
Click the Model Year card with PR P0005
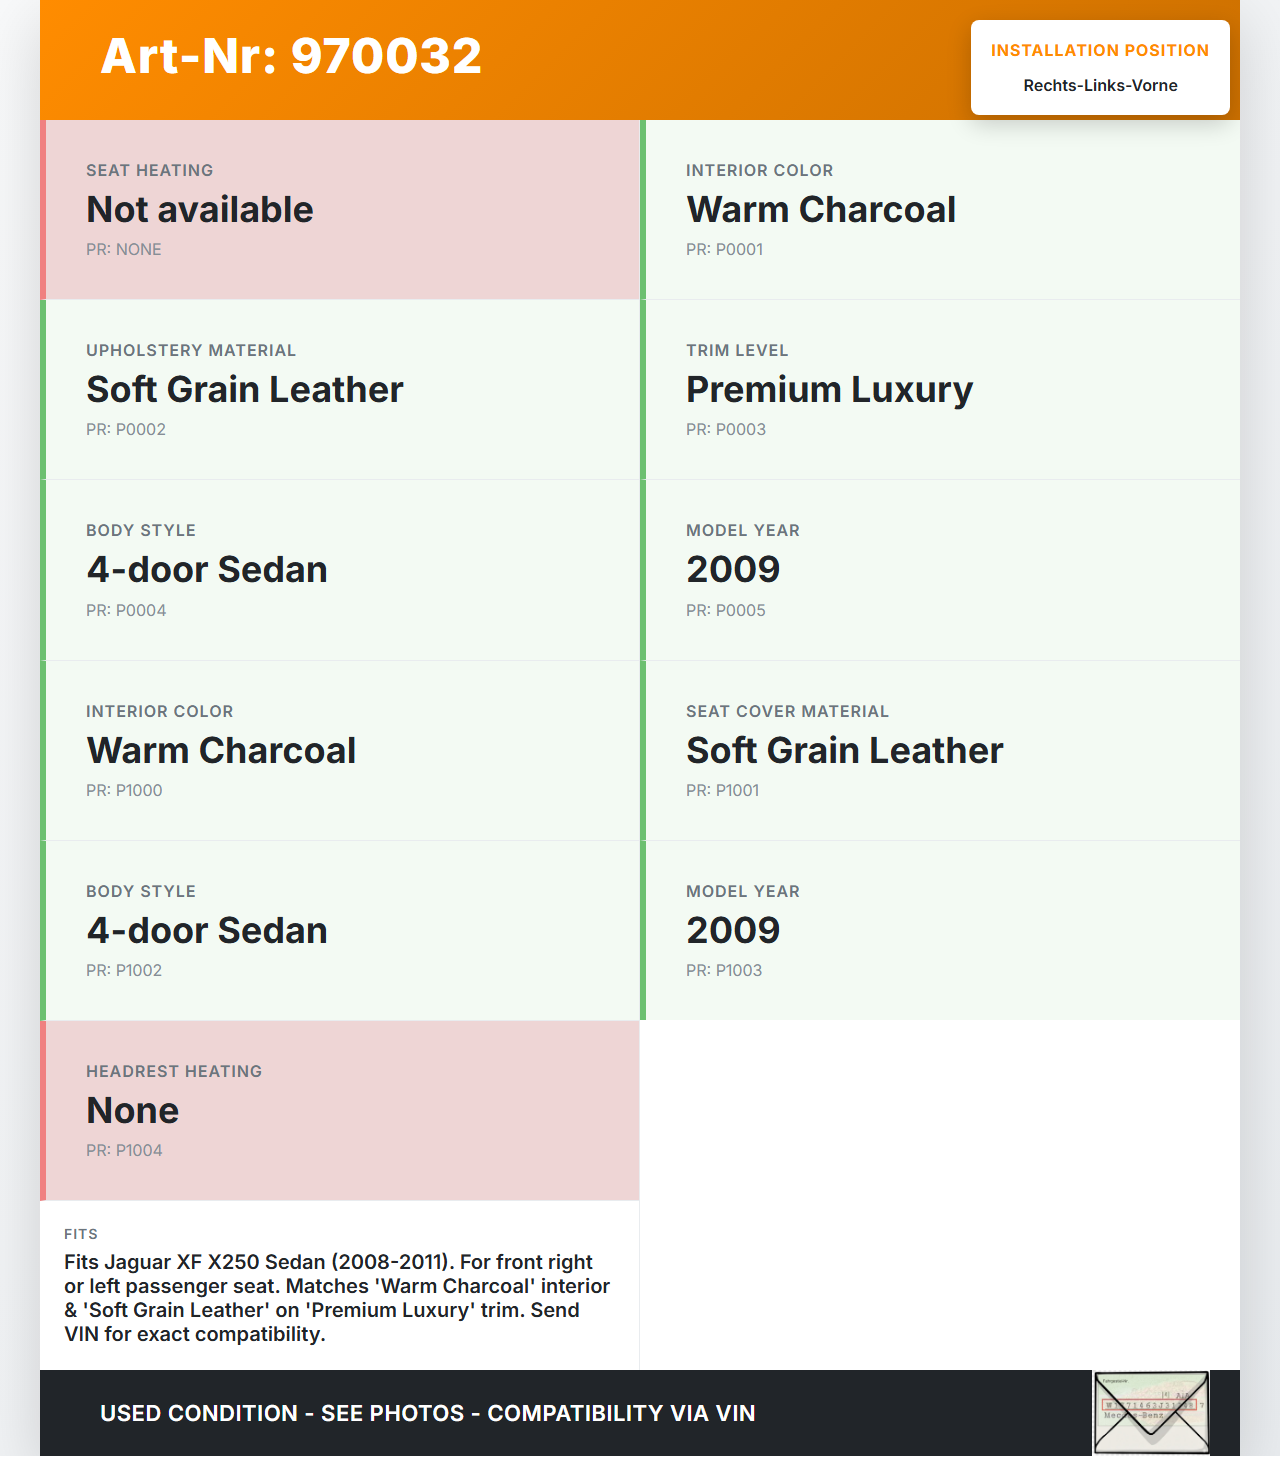coord(941,570)
